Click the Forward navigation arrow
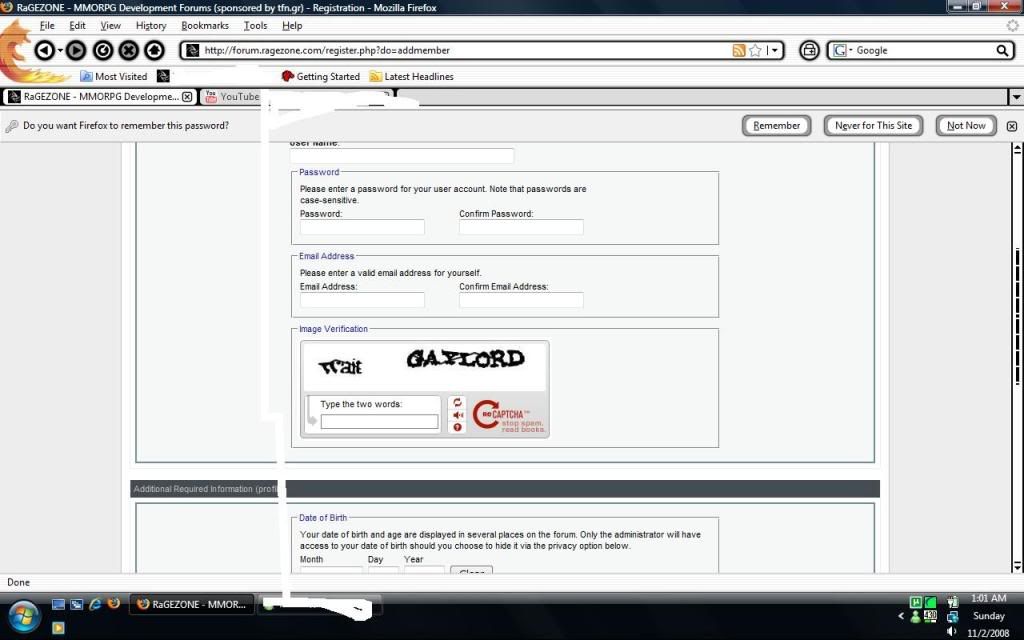1024x640 pixels. [x=76, y=50]
